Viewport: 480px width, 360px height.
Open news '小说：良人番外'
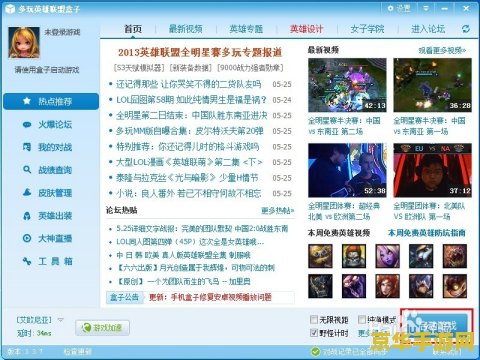[x=189, y=193]
